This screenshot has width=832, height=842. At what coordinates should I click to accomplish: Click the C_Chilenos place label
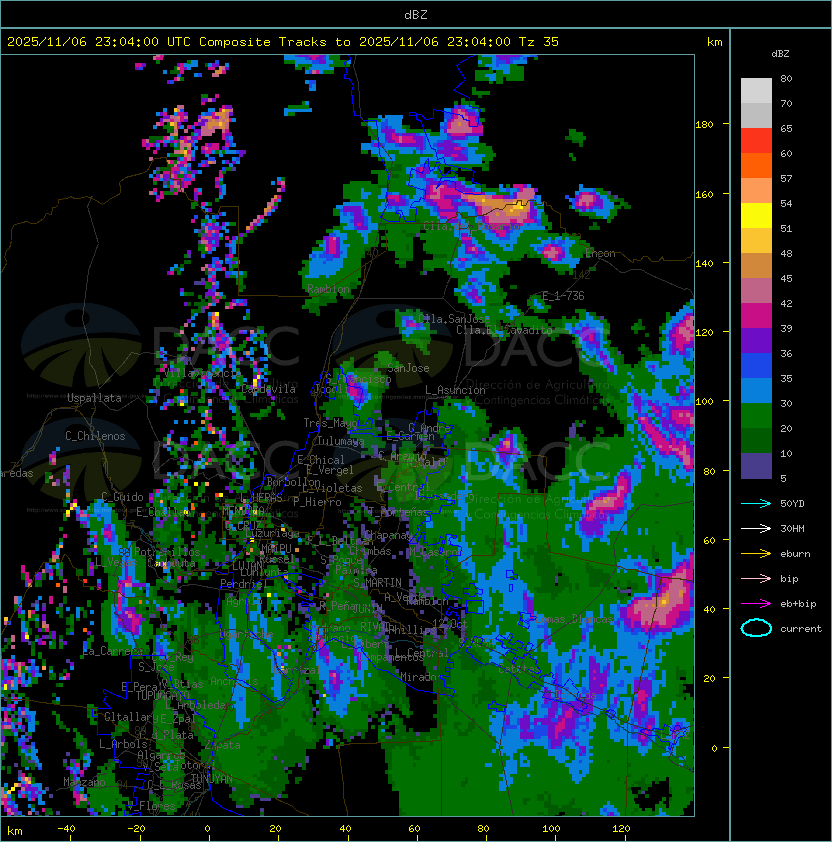[x=95, y=436]
